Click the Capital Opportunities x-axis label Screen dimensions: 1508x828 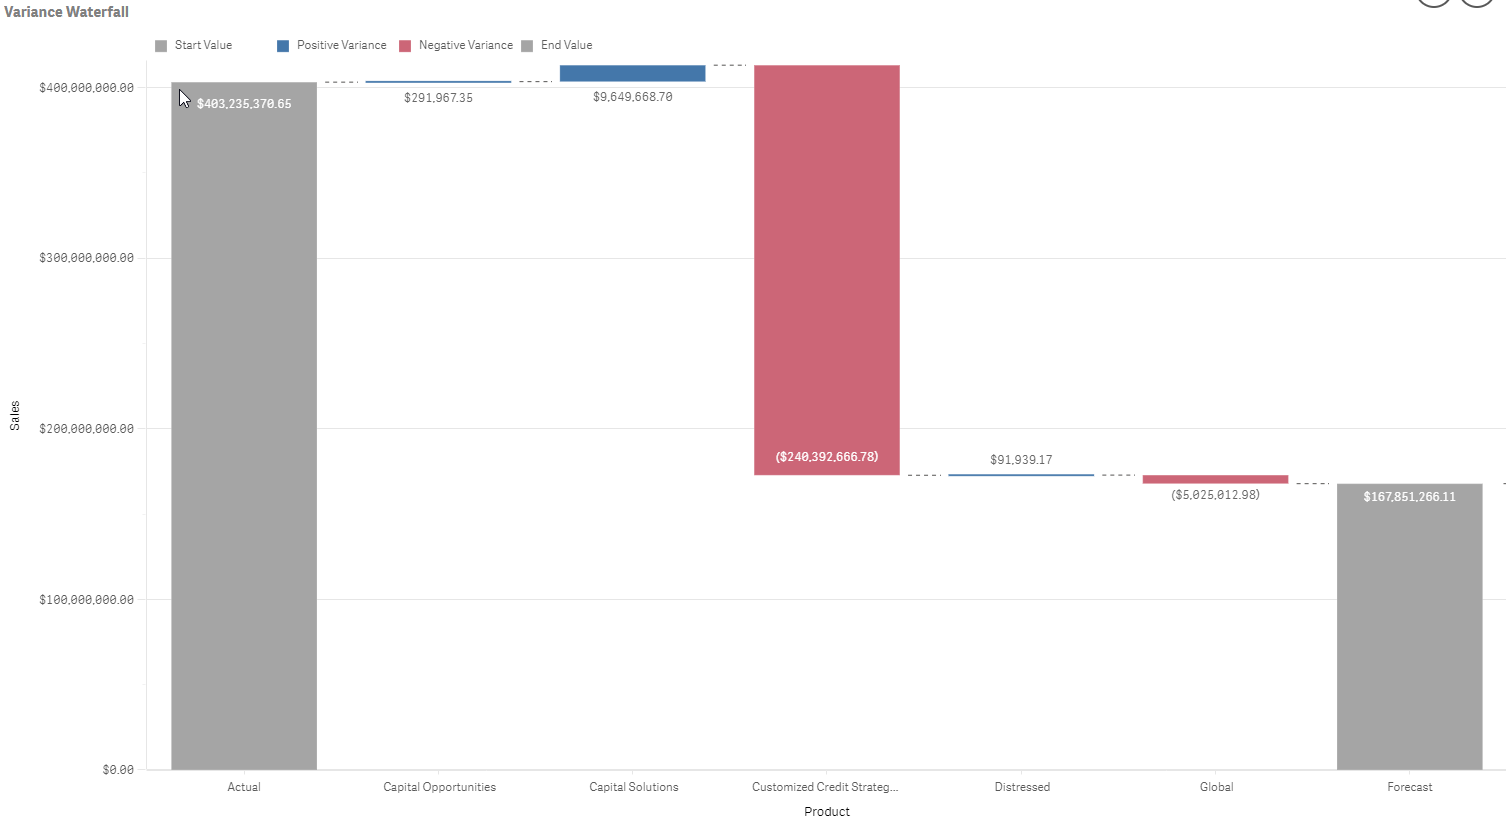pyautogui.click(x=439, y=787)
